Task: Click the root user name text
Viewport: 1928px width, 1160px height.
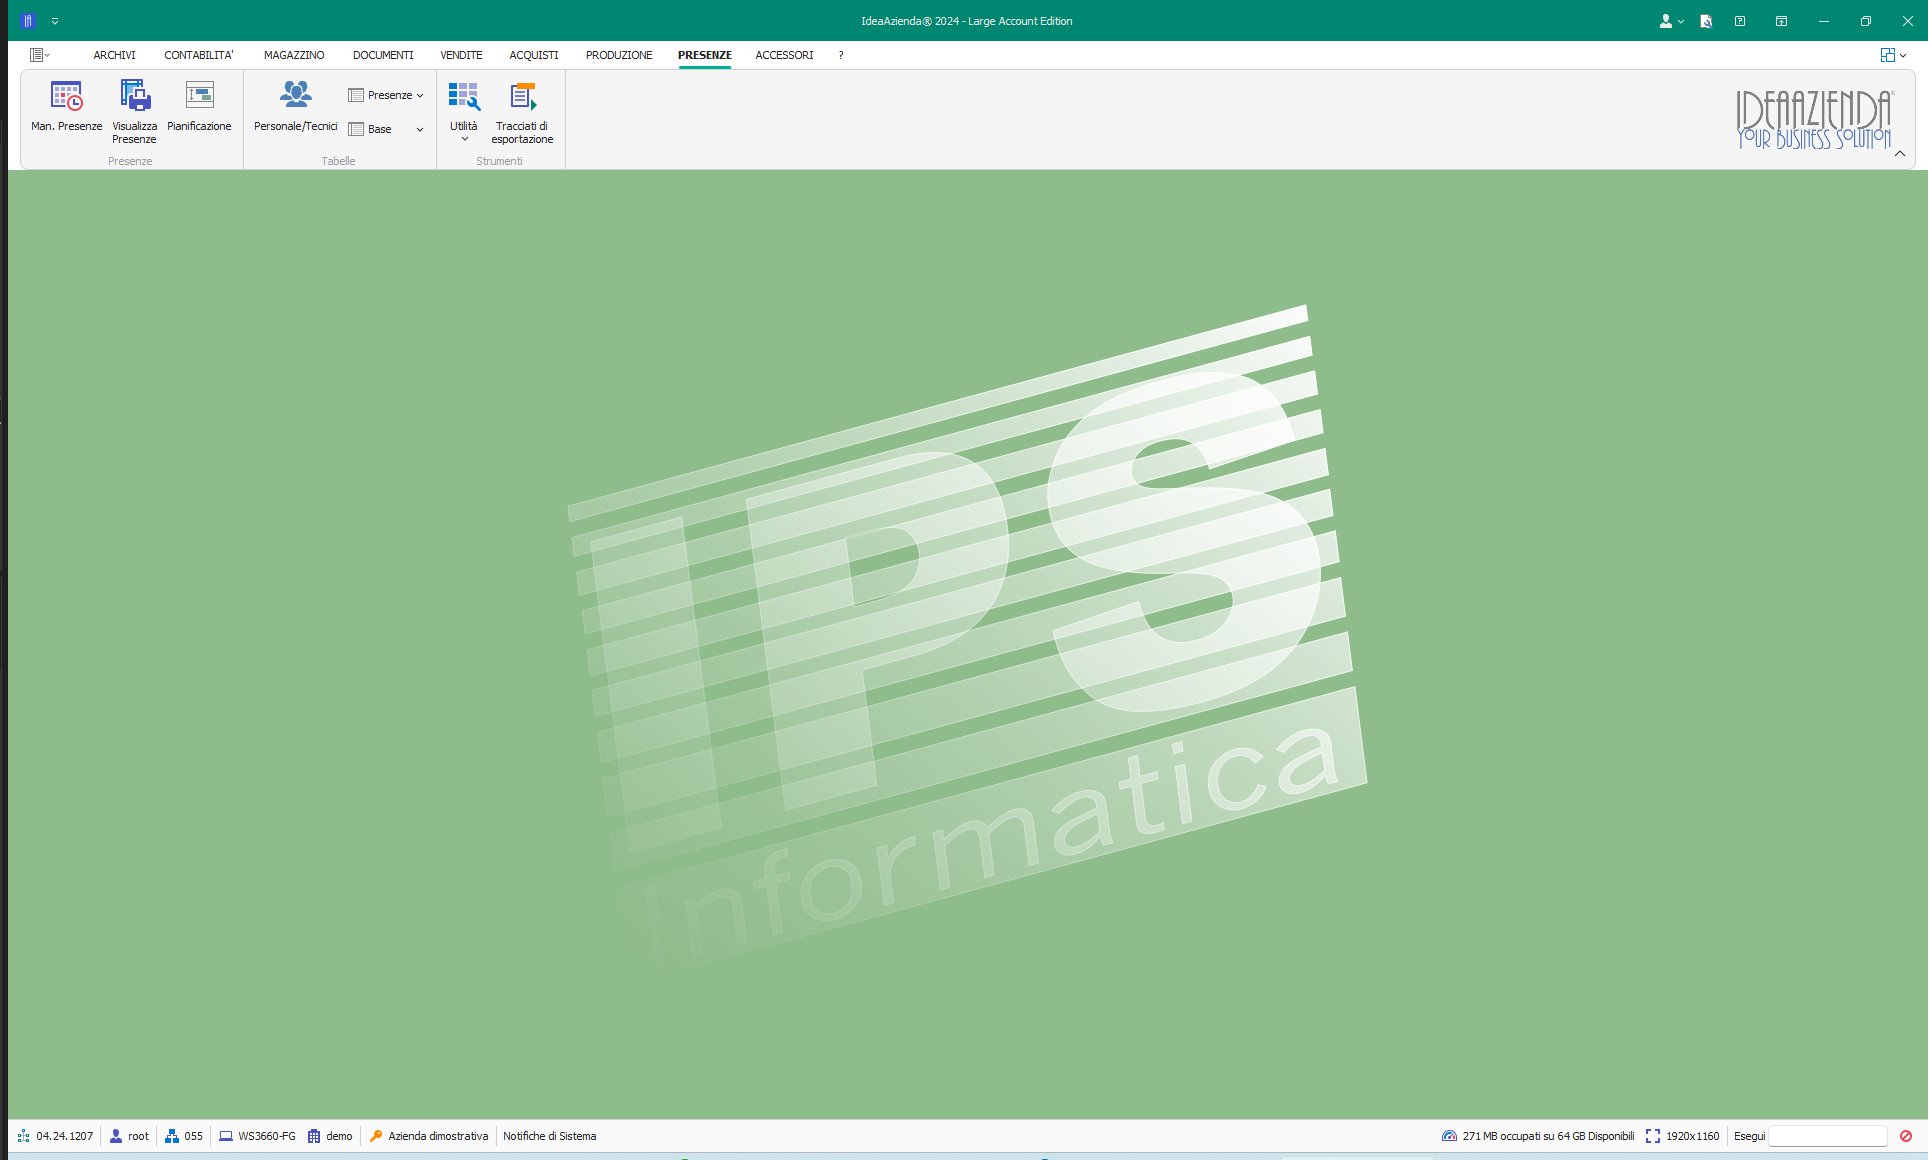Action: (138, 1136)
